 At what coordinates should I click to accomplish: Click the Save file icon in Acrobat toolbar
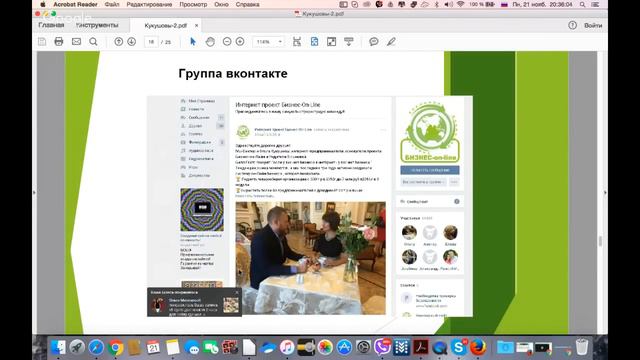42,42
